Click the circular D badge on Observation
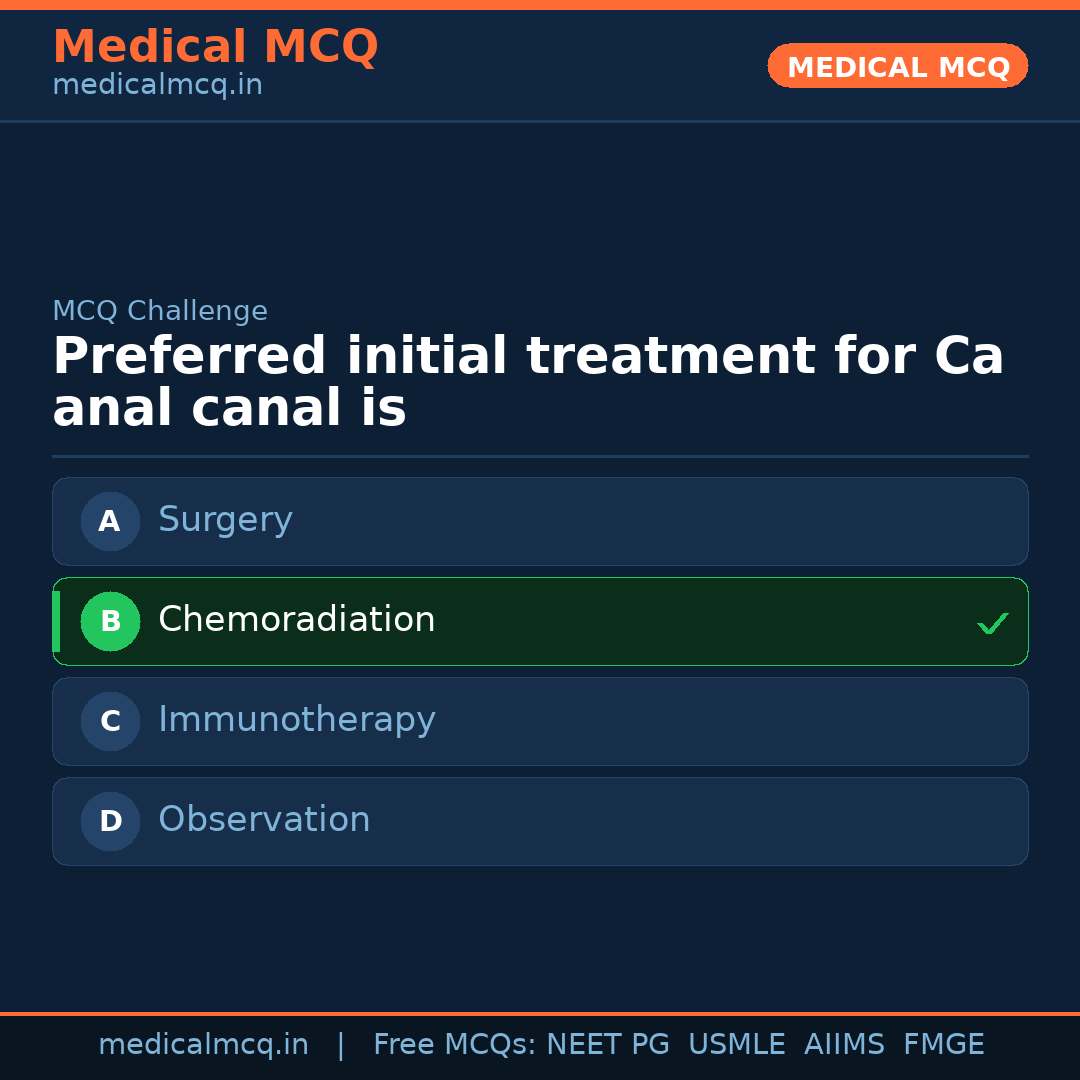 (x=110, y=821)
